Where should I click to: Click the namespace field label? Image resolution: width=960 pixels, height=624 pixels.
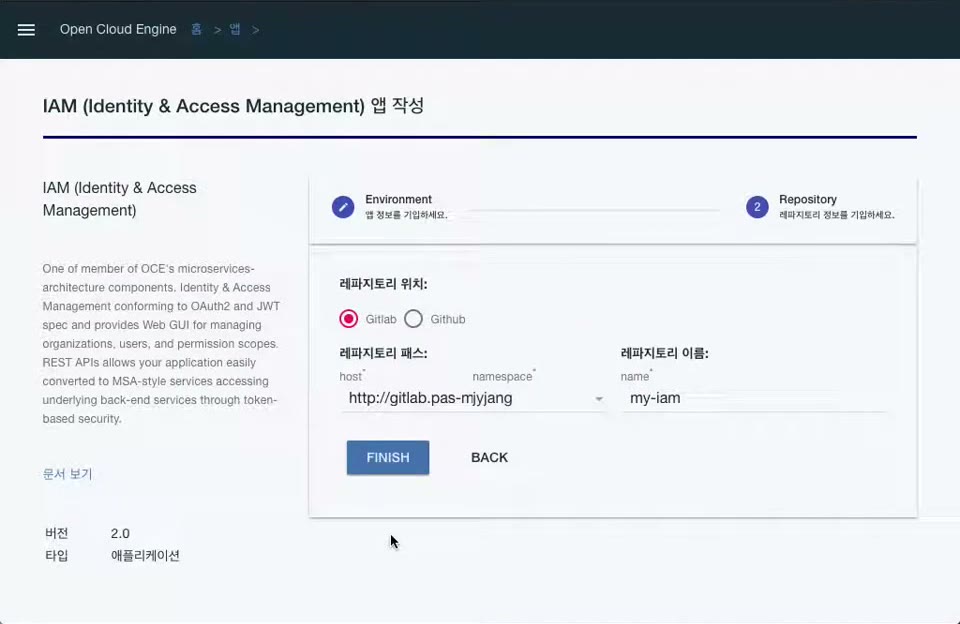503,377
